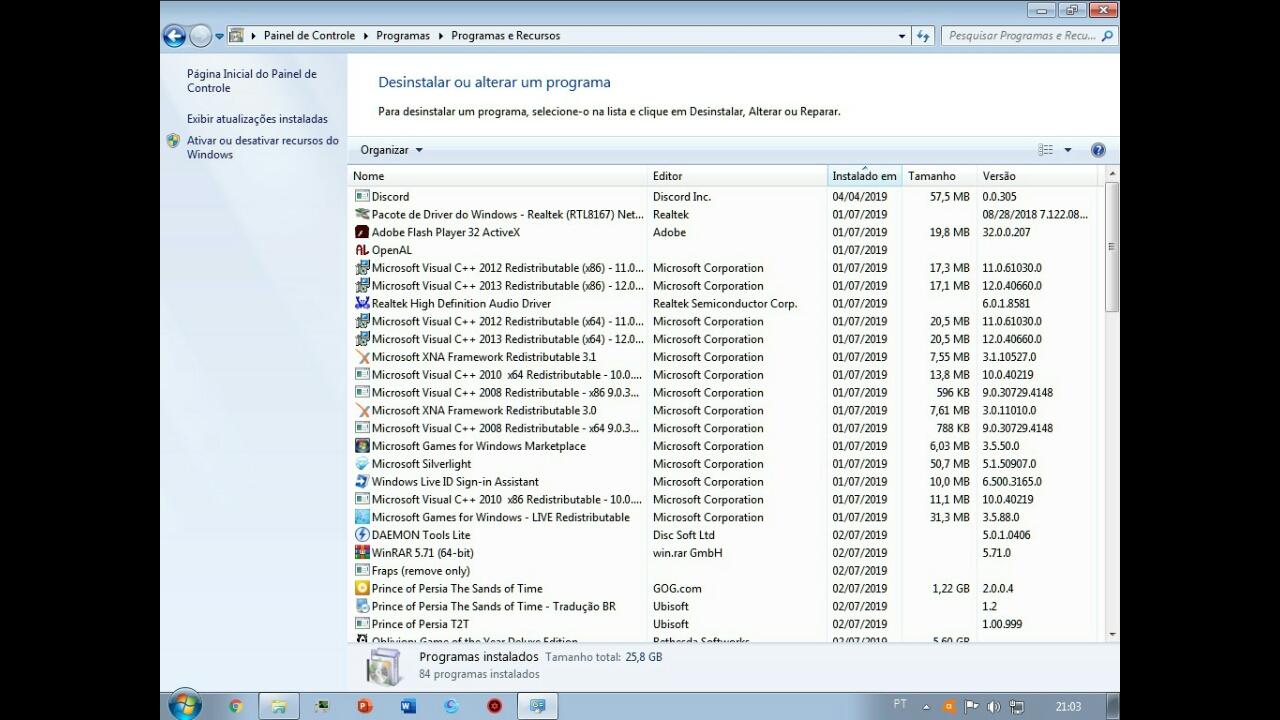This screenshot has height=720, width=1280.
Task: Click the scrollbar up arrow
Action: point(1112,174)
